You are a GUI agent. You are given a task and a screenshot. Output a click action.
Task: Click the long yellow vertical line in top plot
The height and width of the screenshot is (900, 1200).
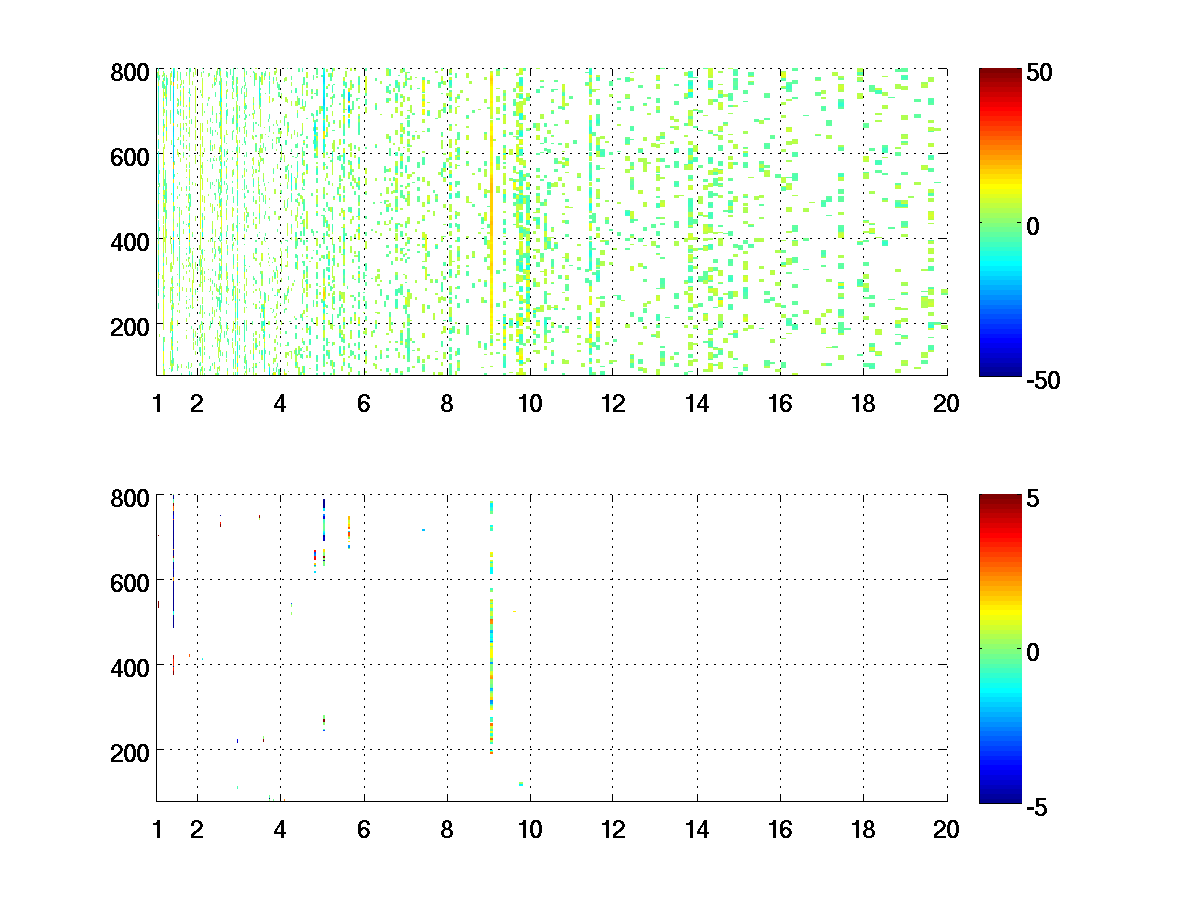point(491,210)
